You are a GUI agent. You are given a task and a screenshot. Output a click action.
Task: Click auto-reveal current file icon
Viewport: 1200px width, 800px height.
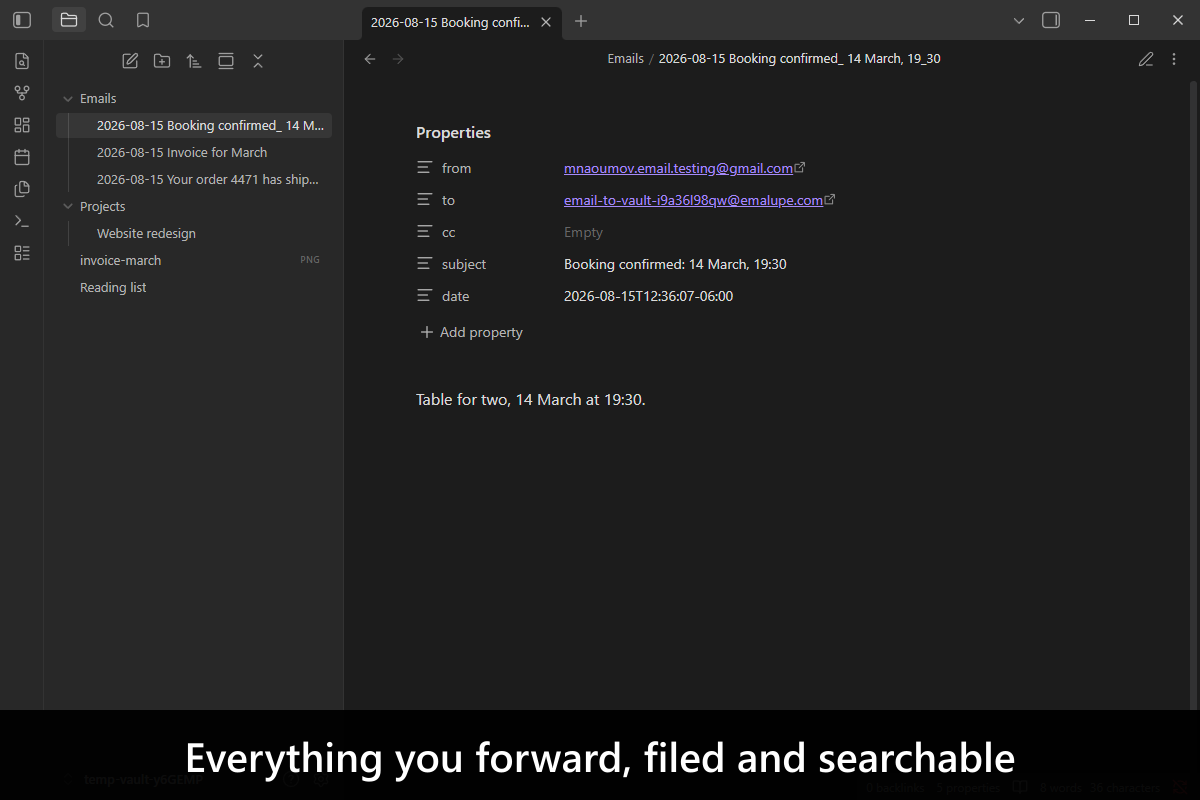[226, 61]
